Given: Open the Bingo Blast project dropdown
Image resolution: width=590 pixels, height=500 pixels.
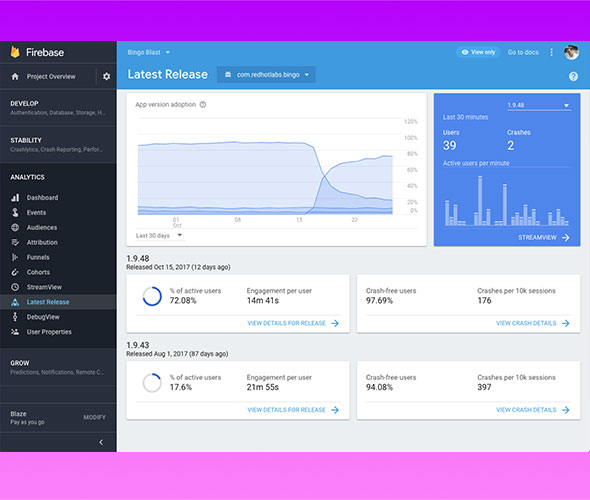Looking at the screenshot, I should point(148,52).
